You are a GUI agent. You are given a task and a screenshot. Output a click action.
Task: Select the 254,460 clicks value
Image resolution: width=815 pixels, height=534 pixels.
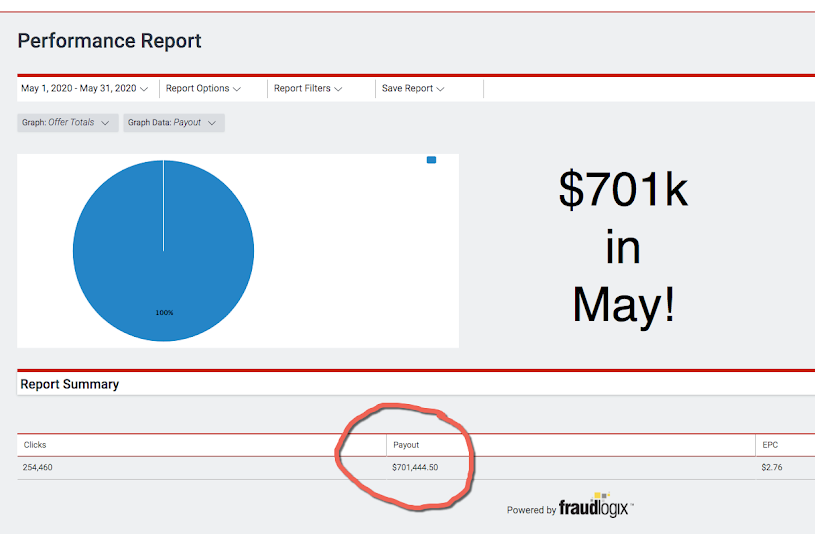click(x=37, y=467)
